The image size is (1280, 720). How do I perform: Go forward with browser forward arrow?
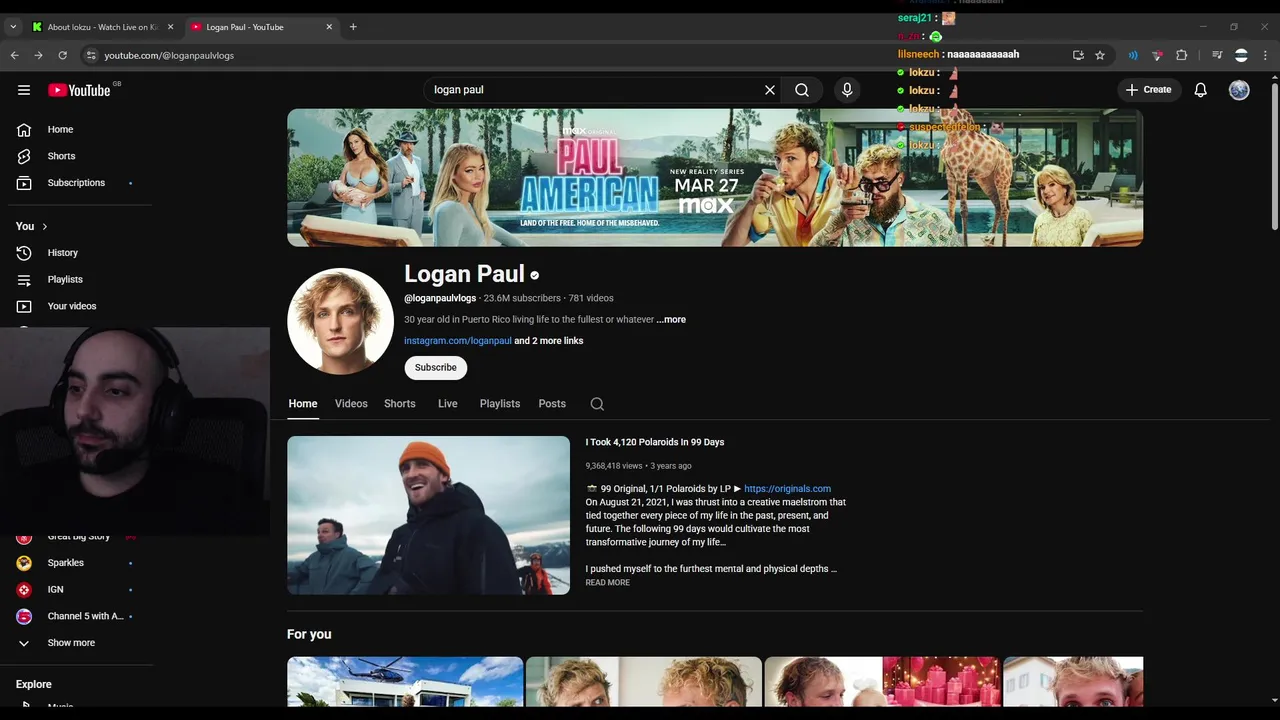(38, 55)
